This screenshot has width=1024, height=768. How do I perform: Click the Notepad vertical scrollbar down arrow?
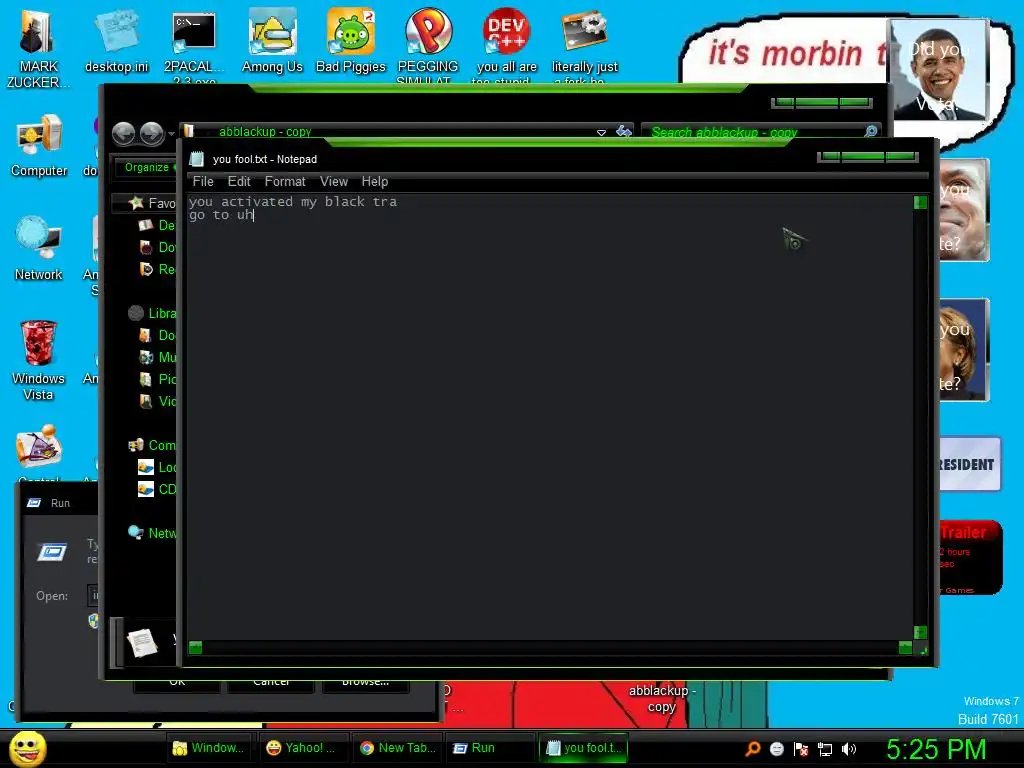[920, 632]
